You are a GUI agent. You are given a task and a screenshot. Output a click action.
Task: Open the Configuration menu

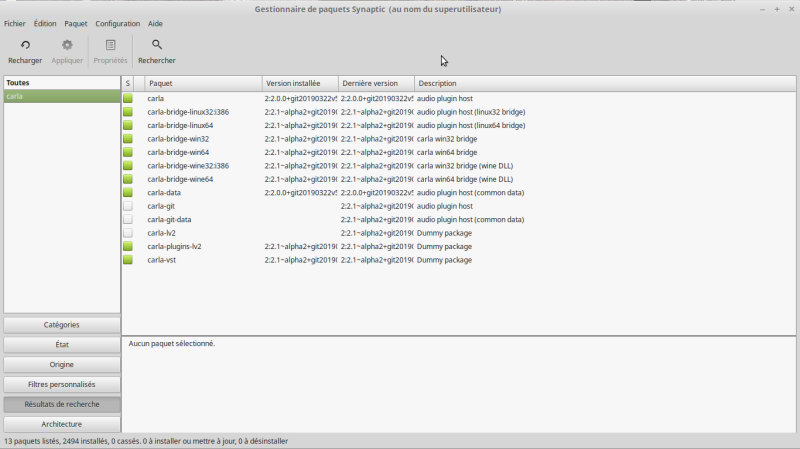(x=117, y=23)
